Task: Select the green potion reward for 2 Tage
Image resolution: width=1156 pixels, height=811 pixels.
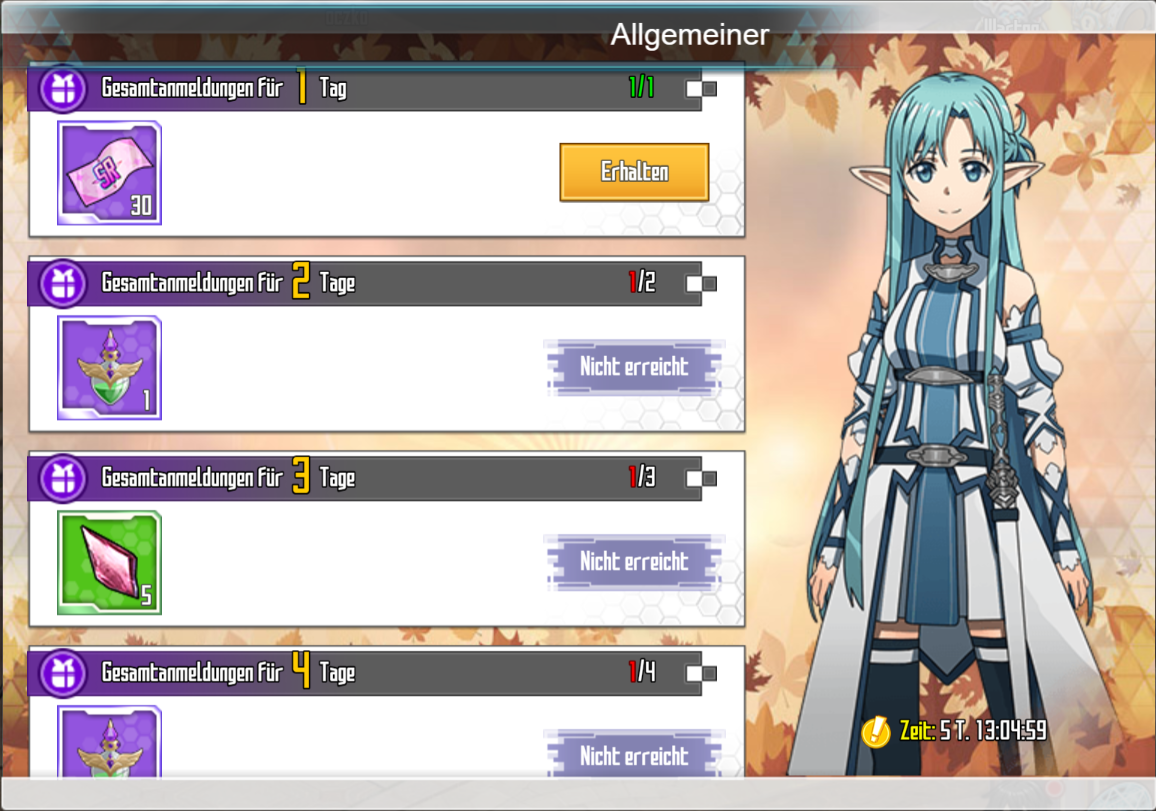Action: point(109,368)
